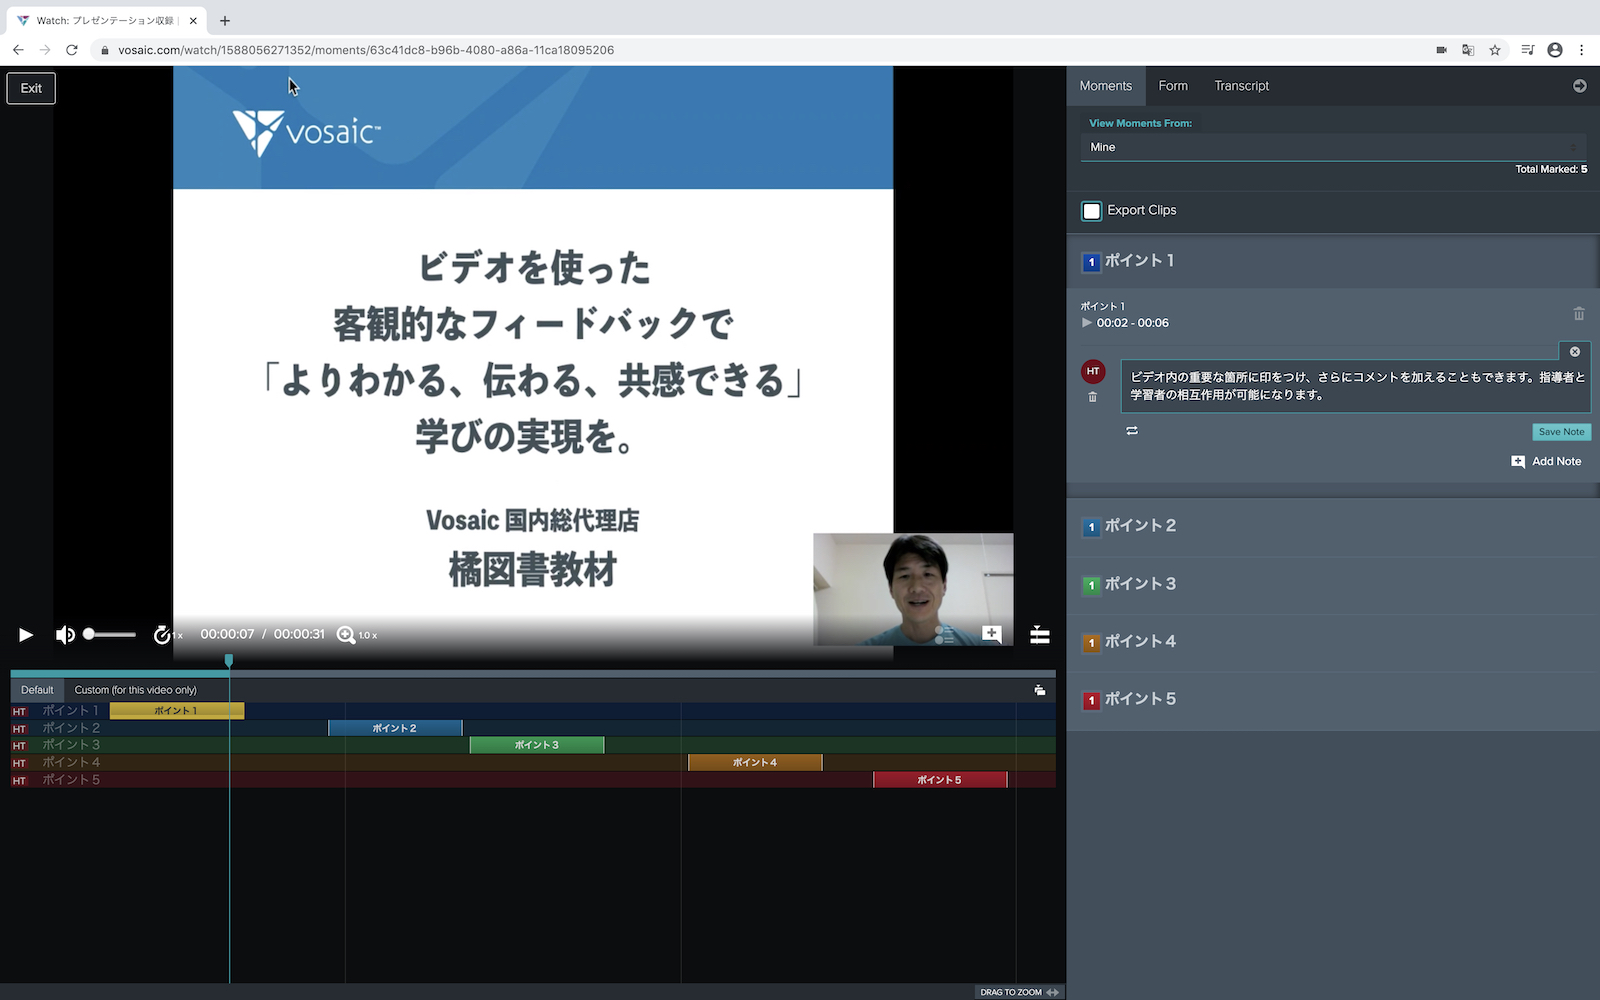Adjust the volume slider

pyautogui.click(x=110, y=634)
